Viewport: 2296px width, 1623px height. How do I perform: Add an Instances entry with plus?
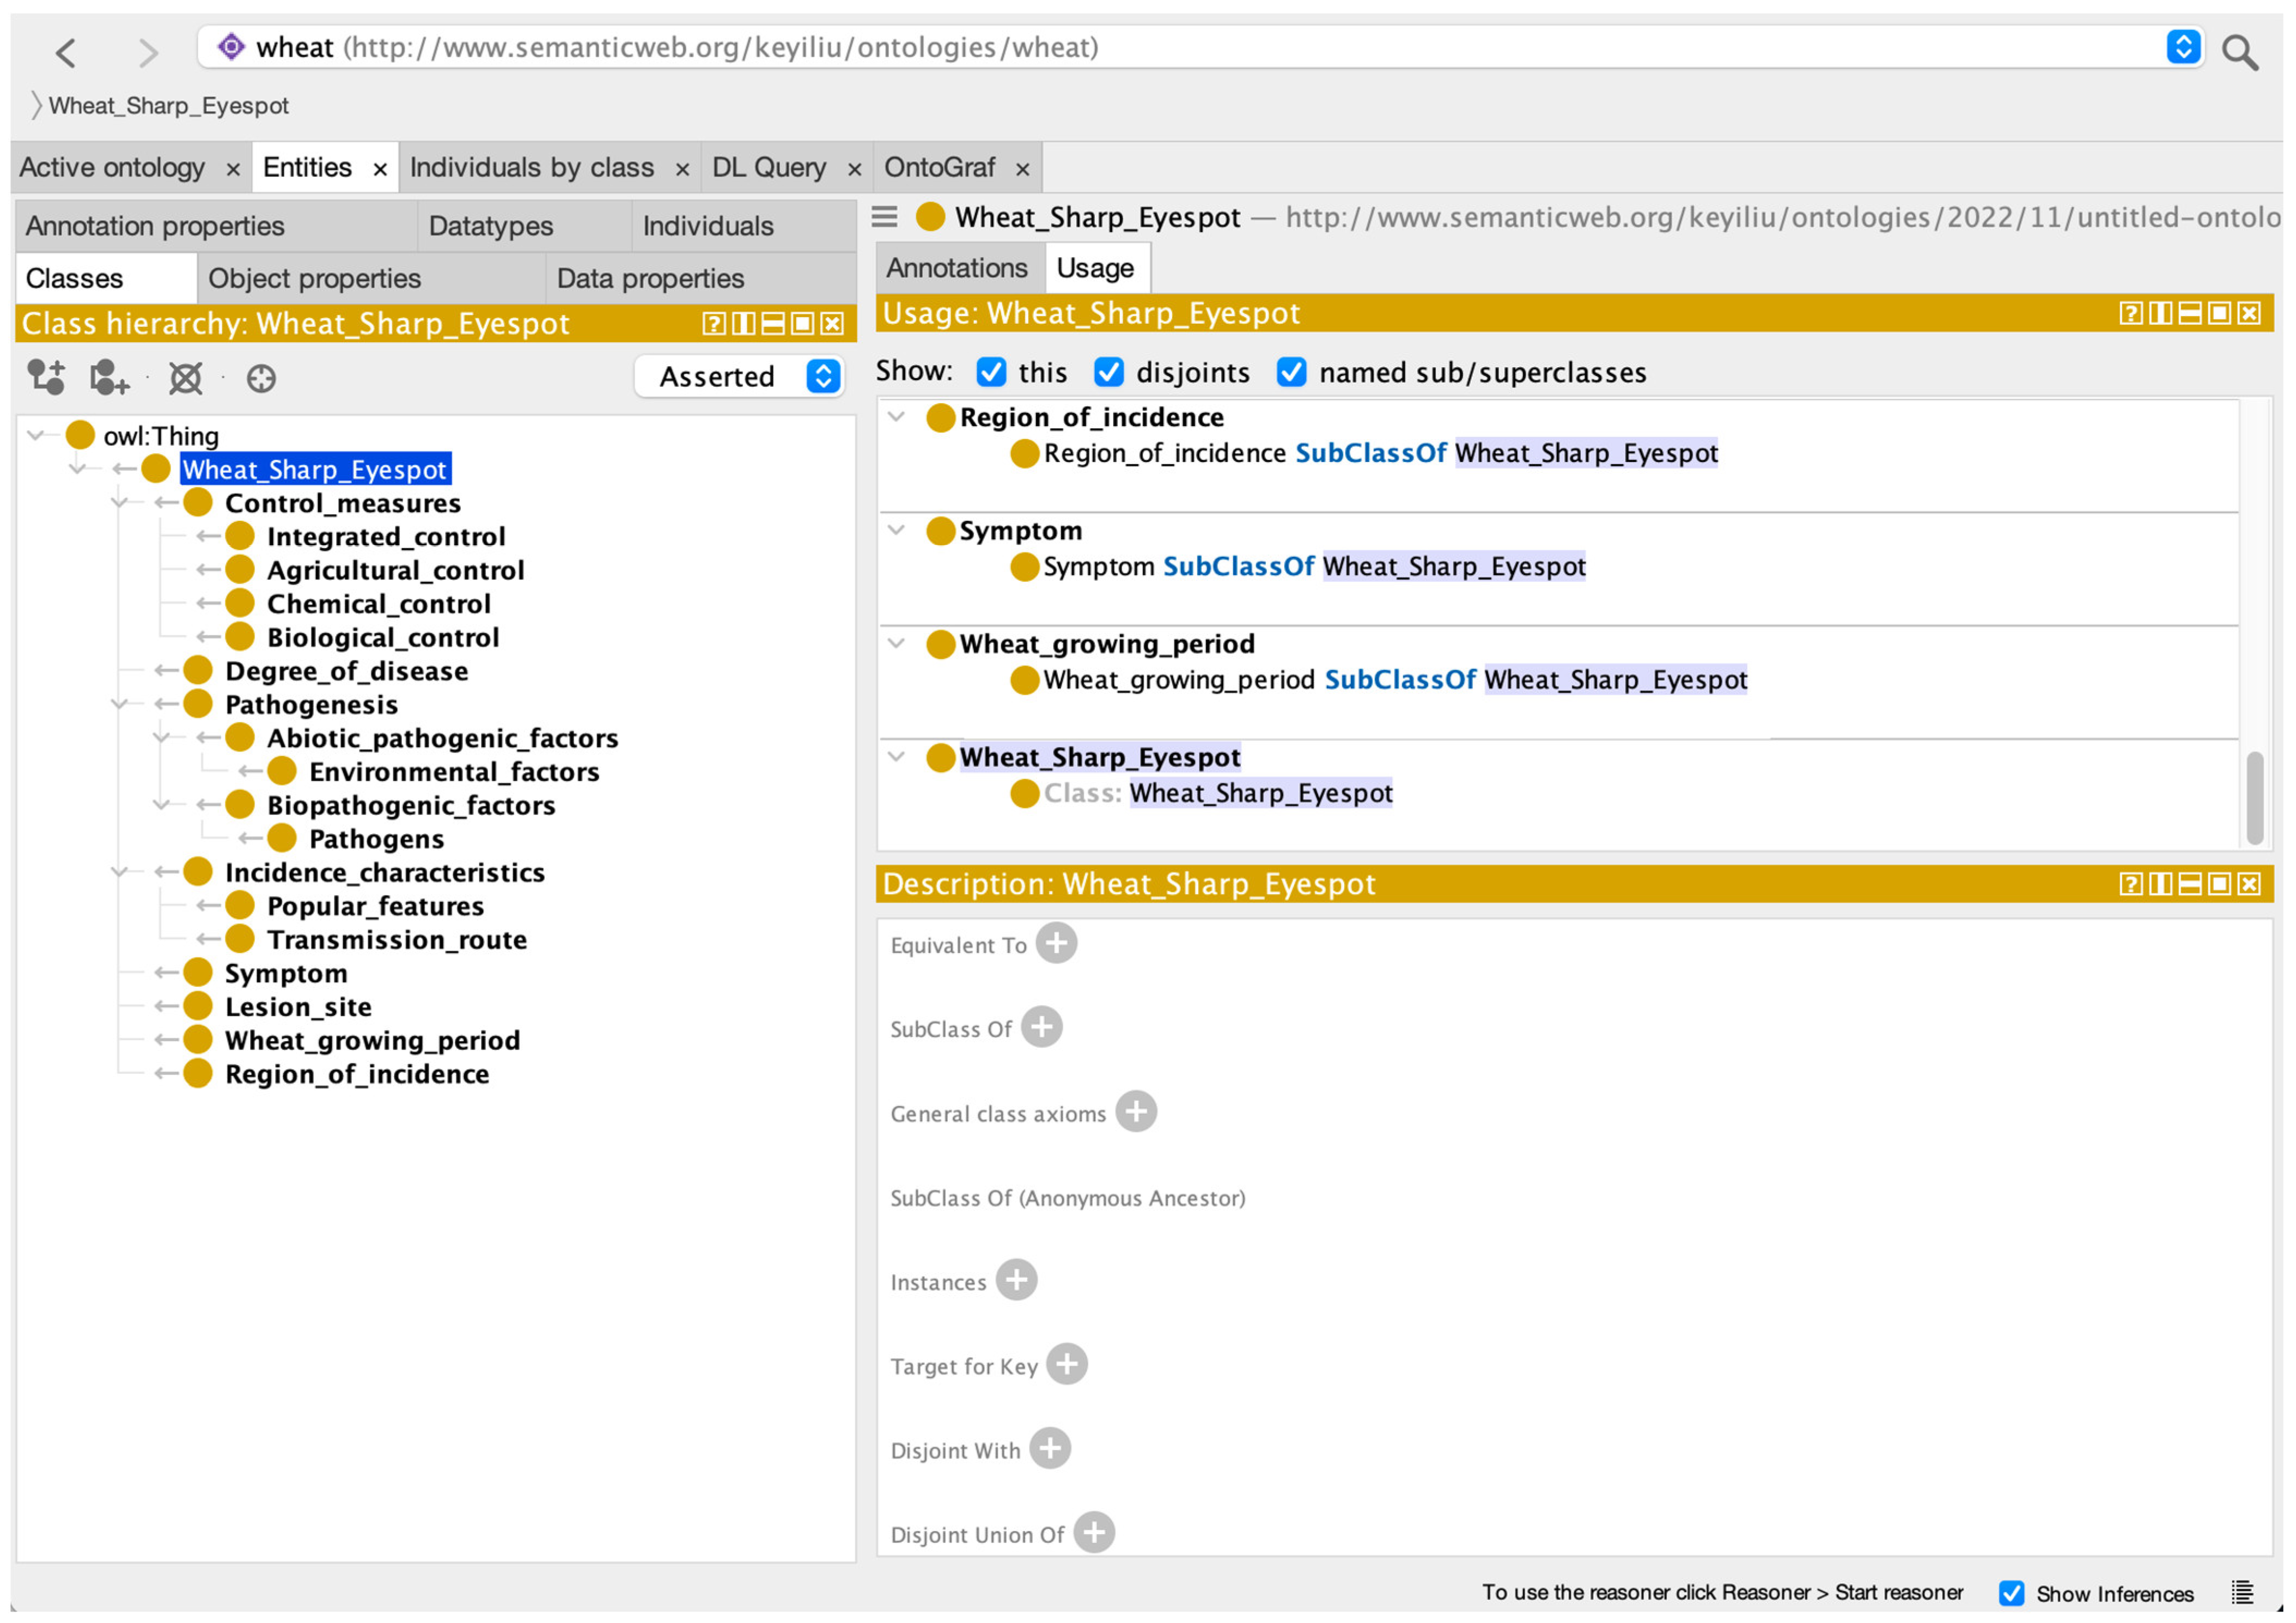tap(1016, 1279)
